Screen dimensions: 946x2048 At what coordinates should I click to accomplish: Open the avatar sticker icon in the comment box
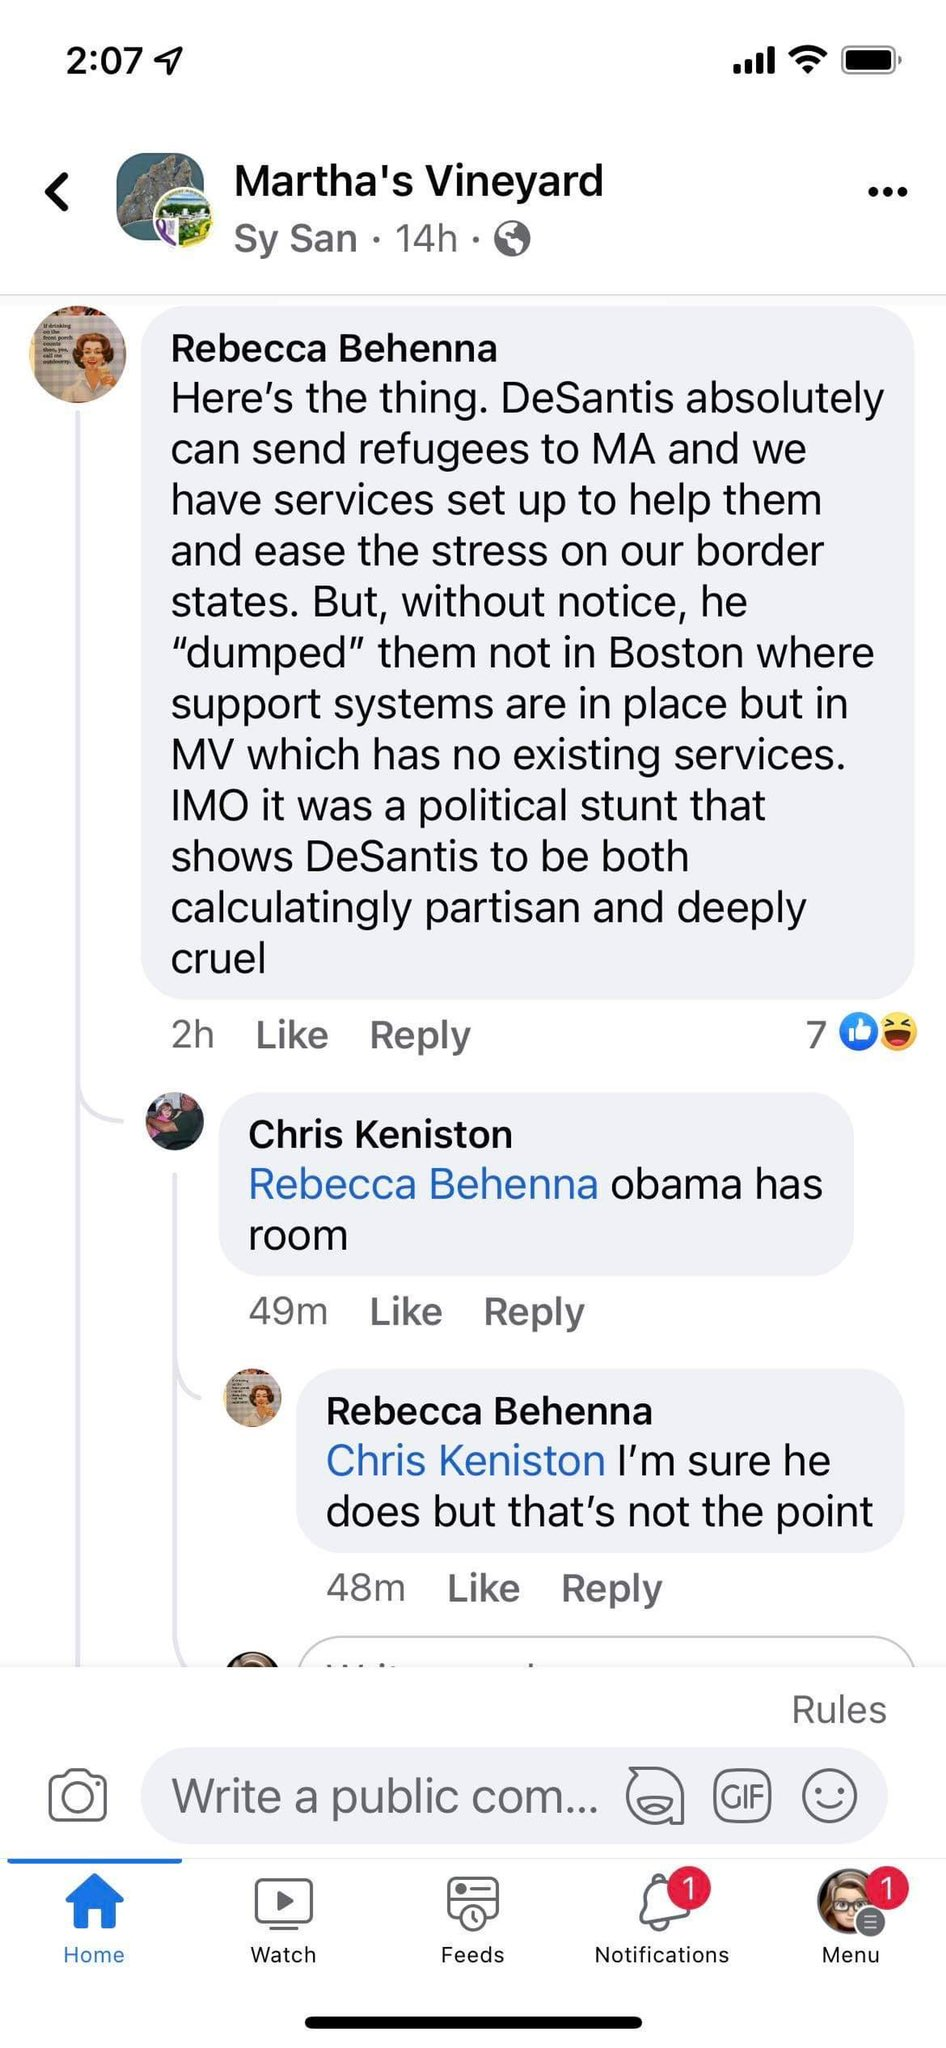[655, 1796]
